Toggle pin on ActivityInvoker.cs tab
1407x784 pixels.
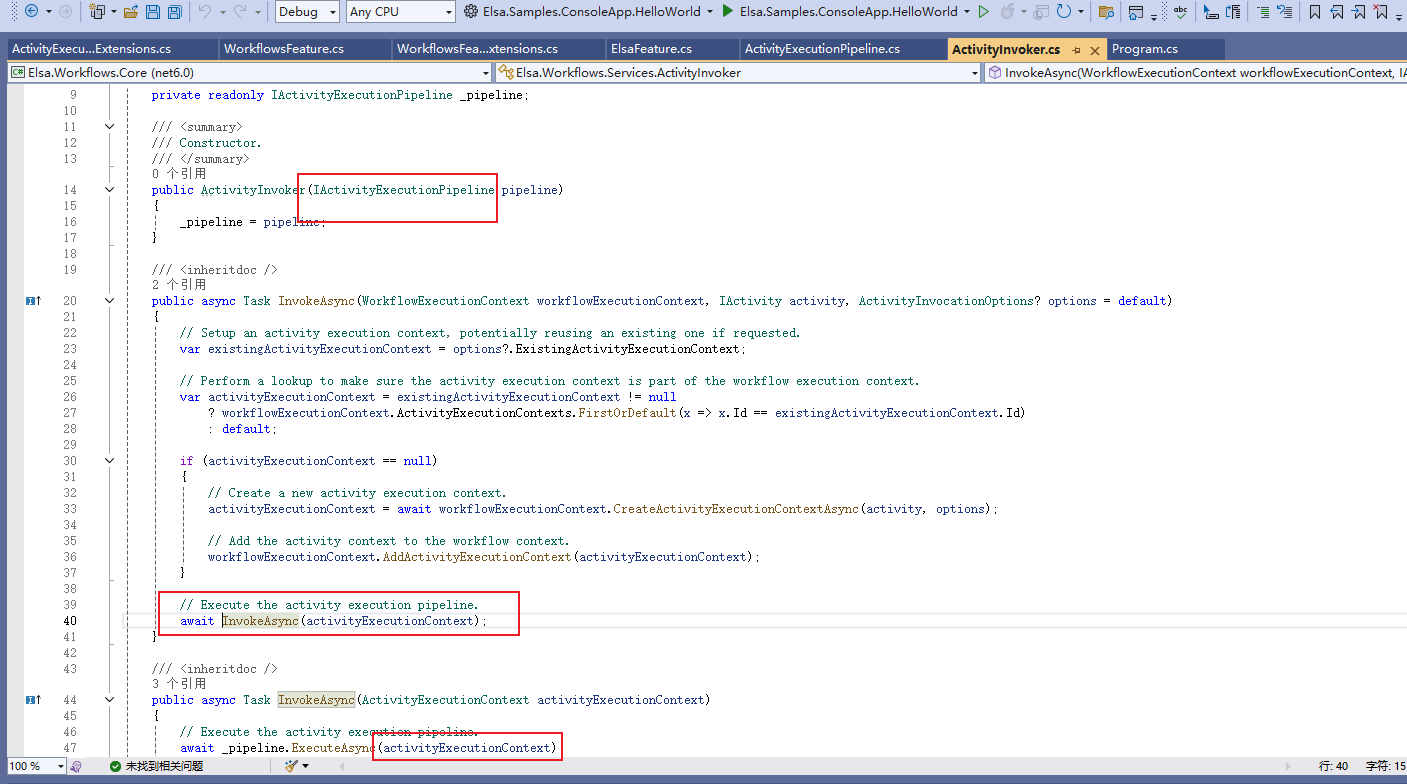pos(1076,50)
